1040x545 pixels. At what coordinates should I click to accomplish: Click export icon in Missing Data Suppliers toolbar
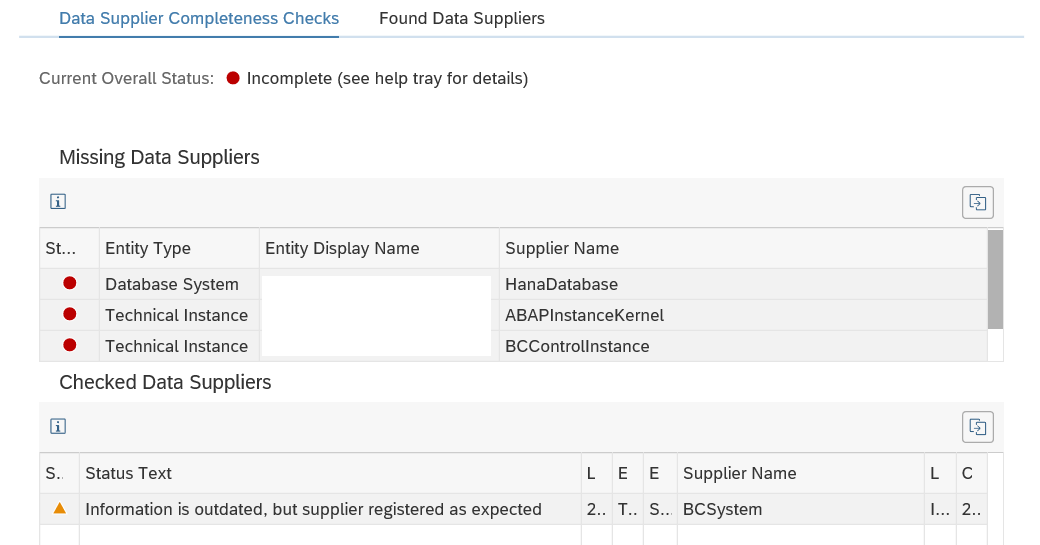(978, 202)
